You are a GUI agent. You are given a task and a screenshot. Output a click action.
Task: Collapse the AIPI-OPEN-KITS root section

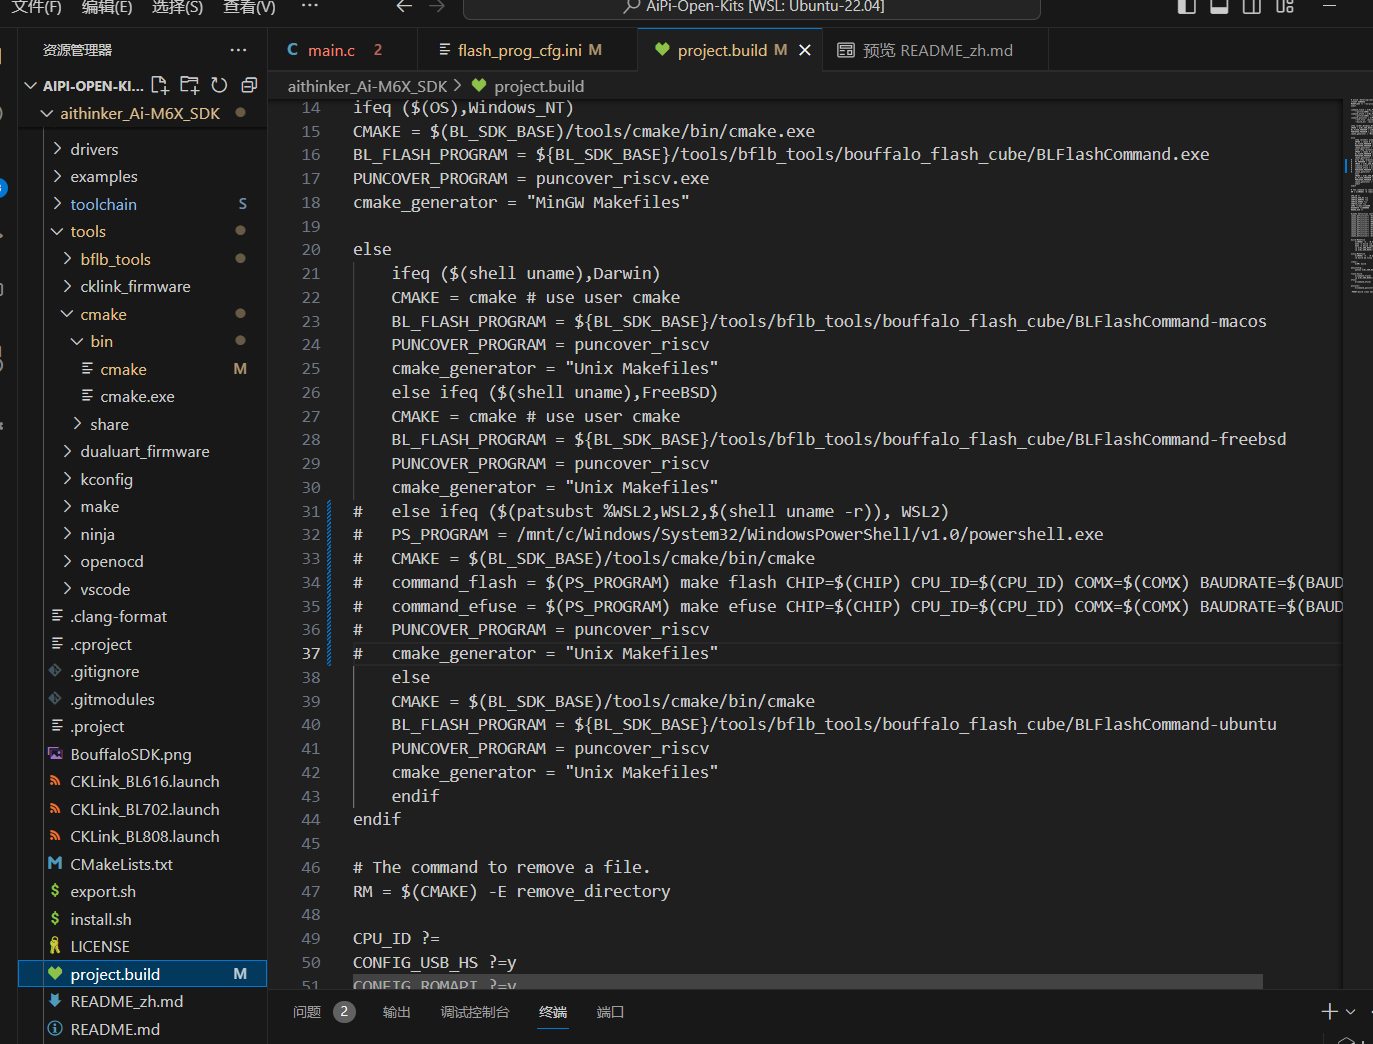(30, 86)
